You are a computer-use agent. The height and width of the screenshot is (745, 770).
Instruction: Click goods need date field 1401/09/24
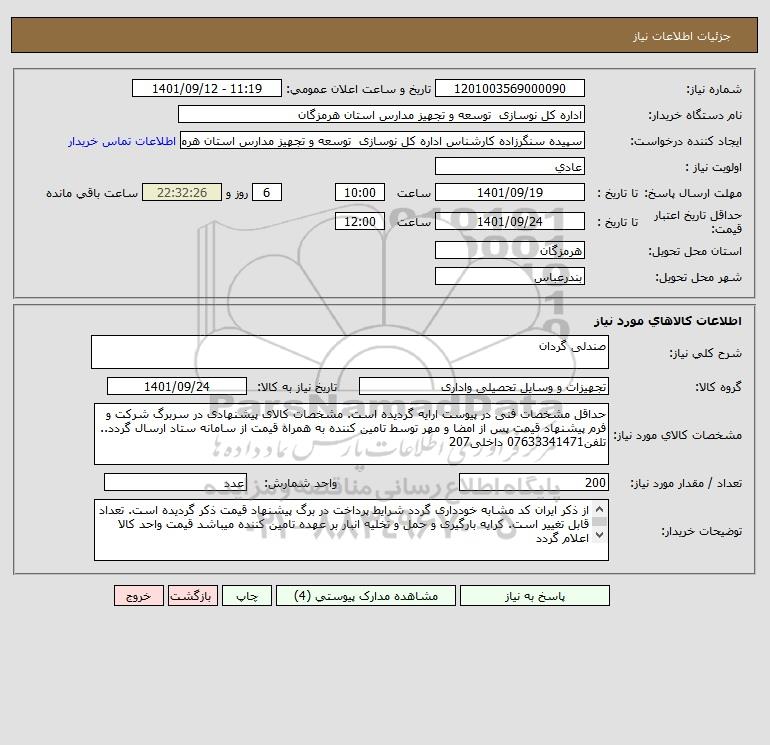pyautogui.click(x=177, y=386)
